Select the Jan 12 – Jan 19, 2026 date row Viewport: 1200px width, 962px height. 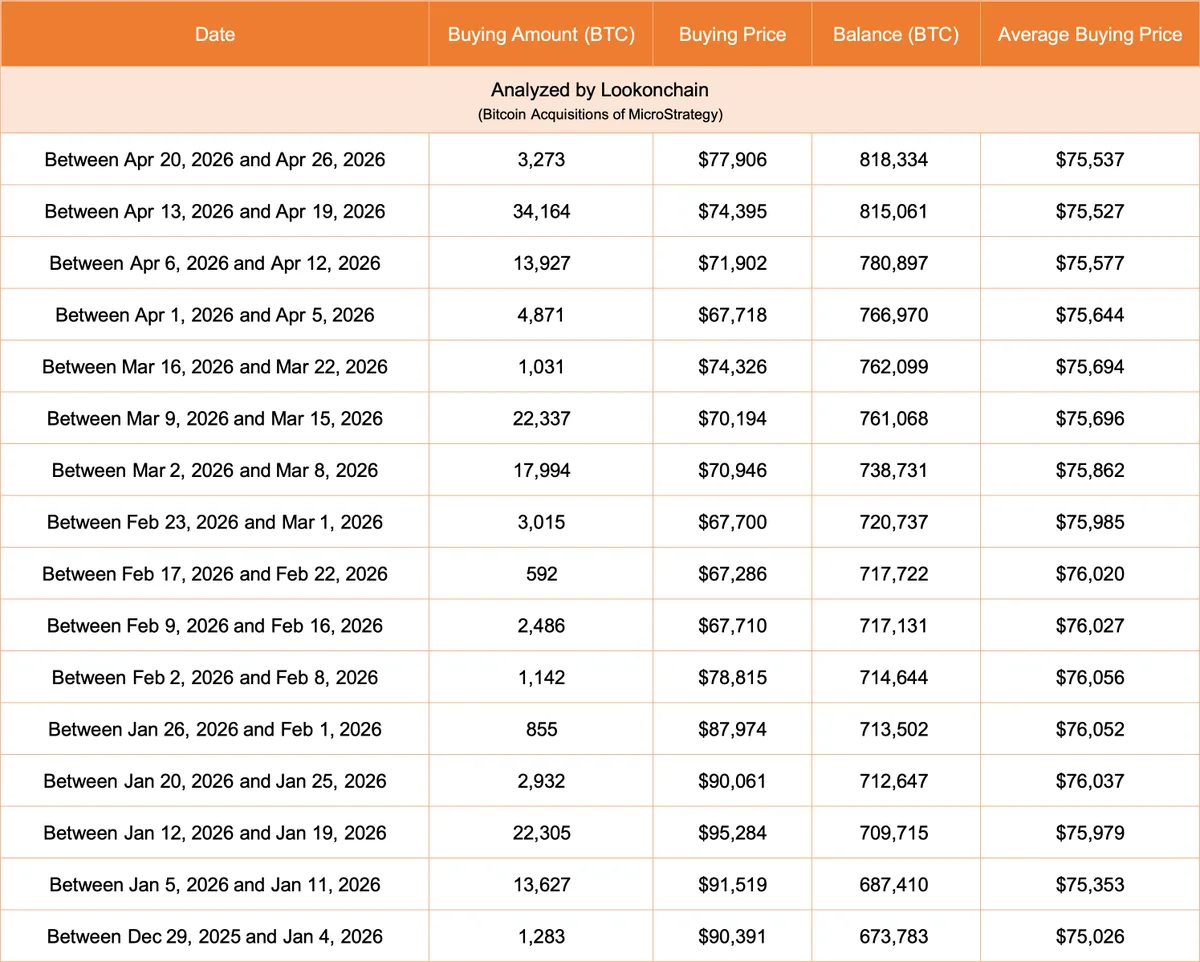pyautogui.click(x=215, y=833)
